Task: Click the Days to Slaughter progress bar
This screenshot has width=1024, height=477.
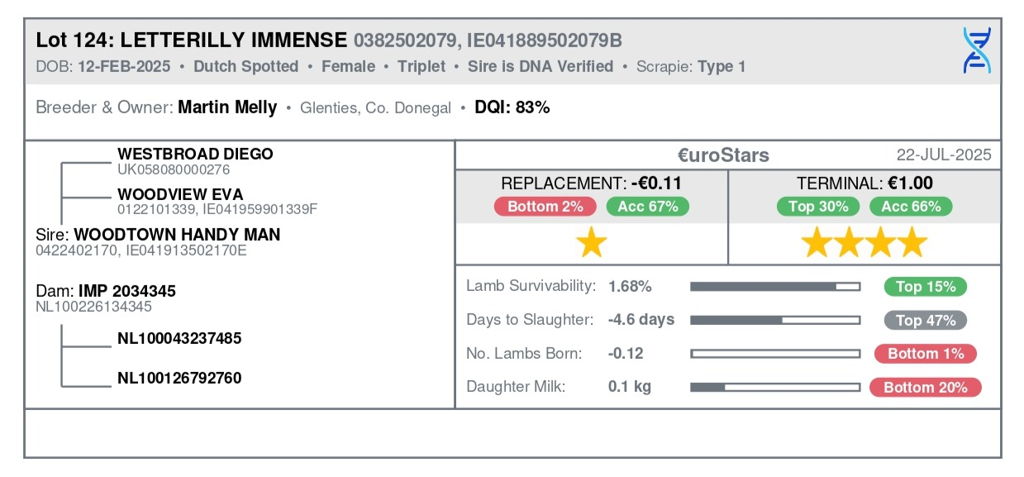Action: click(775, 320)
